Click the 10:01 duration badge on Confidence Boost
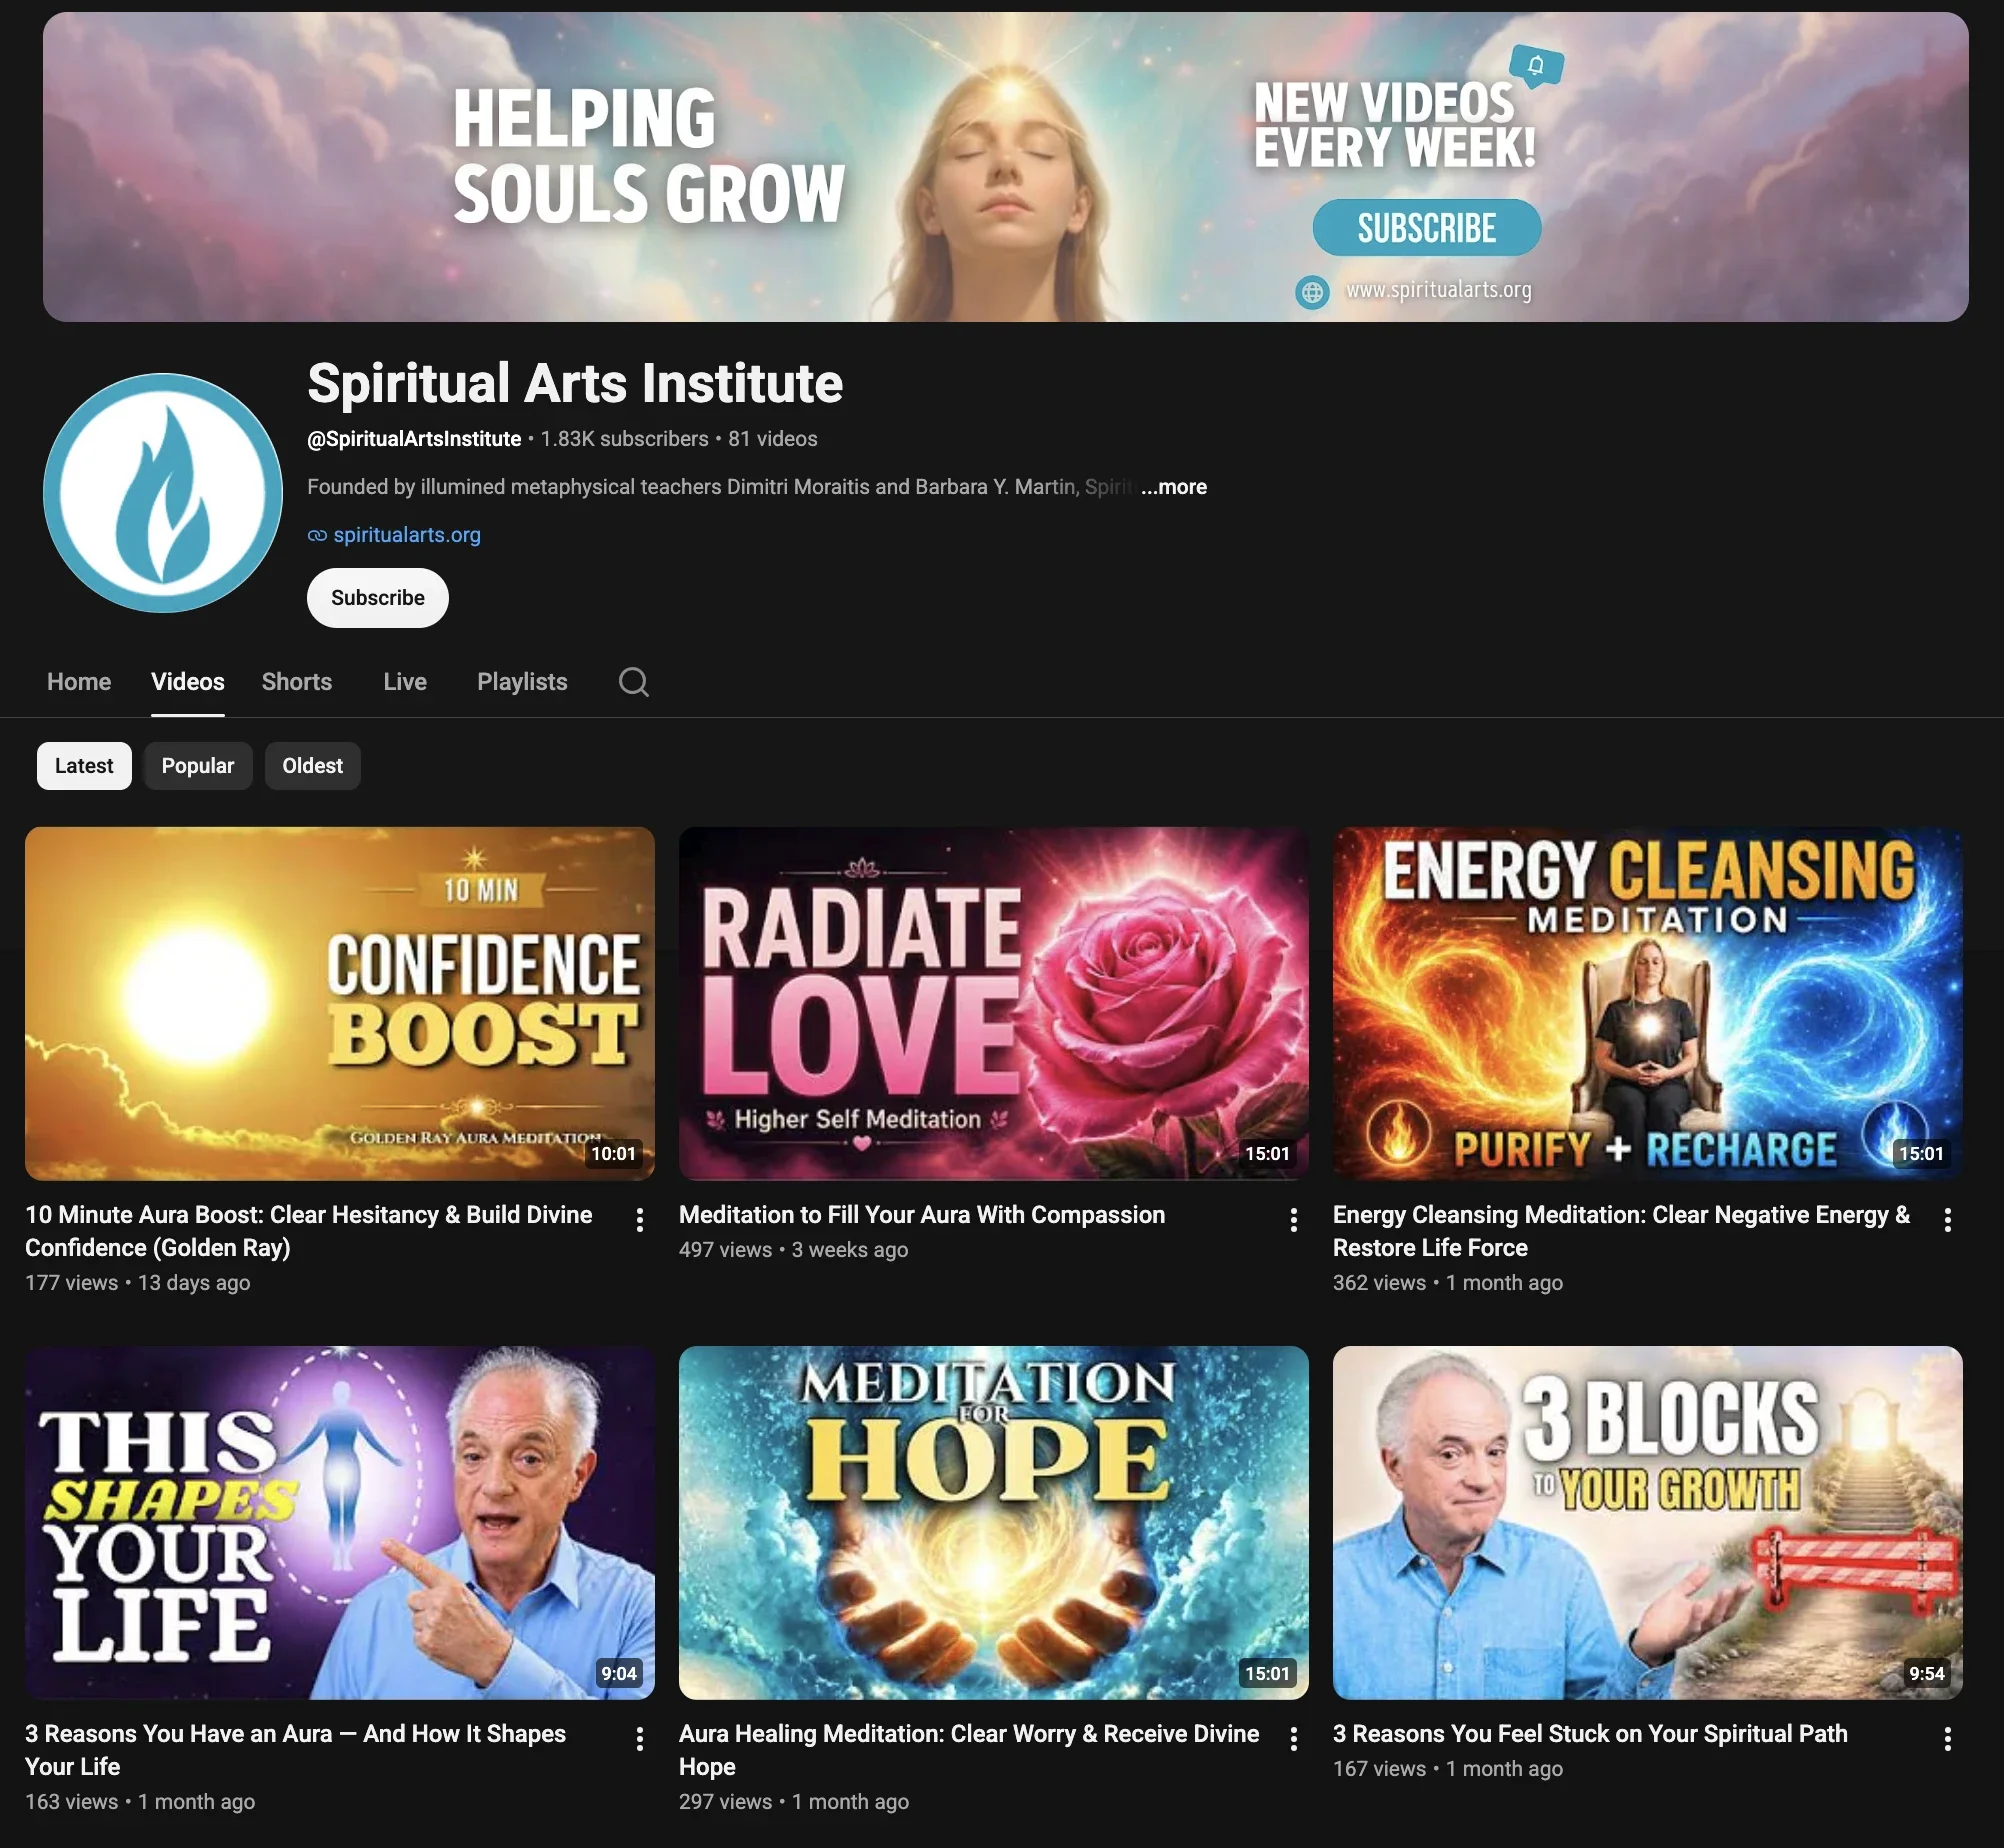Viewport: 2004px width, 1848px height. 614,1154
